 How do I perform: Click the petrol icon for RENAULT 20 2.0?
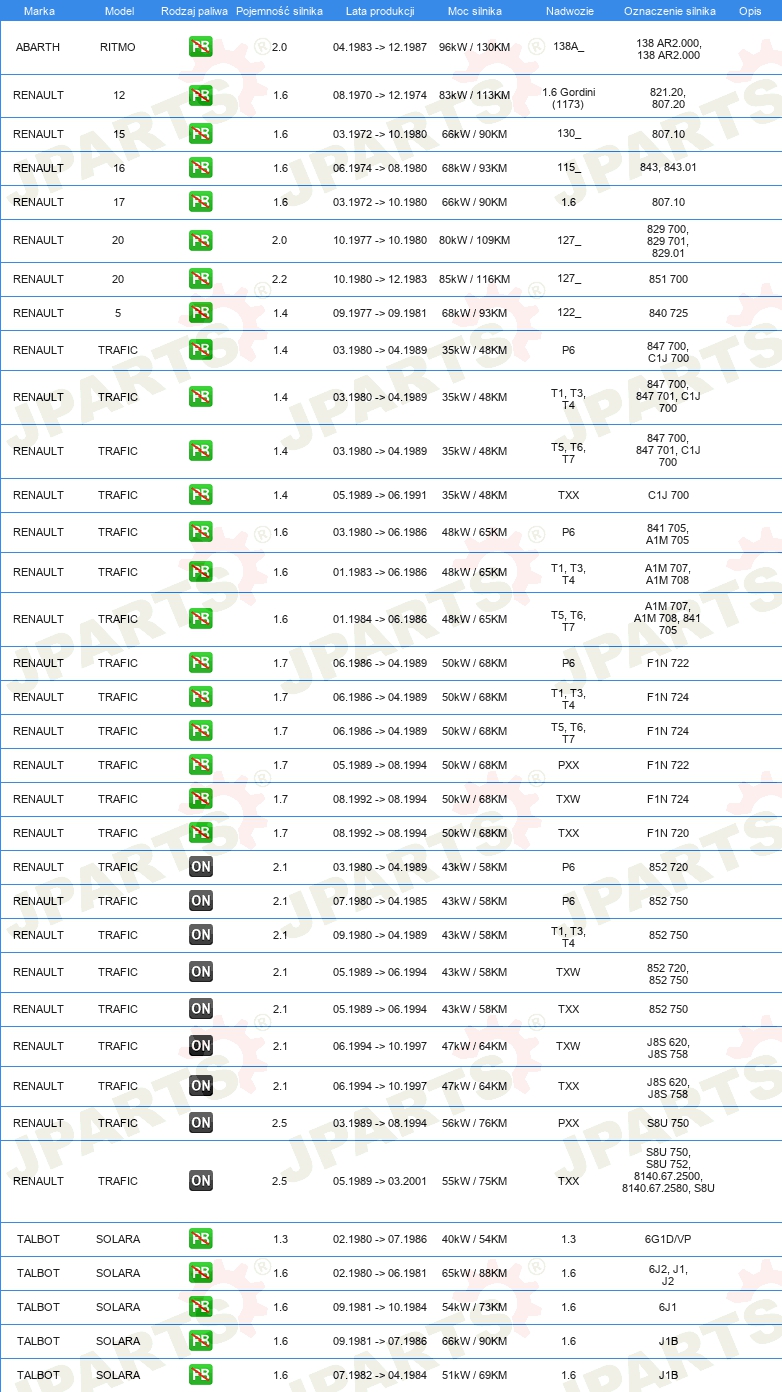(200, 240)
